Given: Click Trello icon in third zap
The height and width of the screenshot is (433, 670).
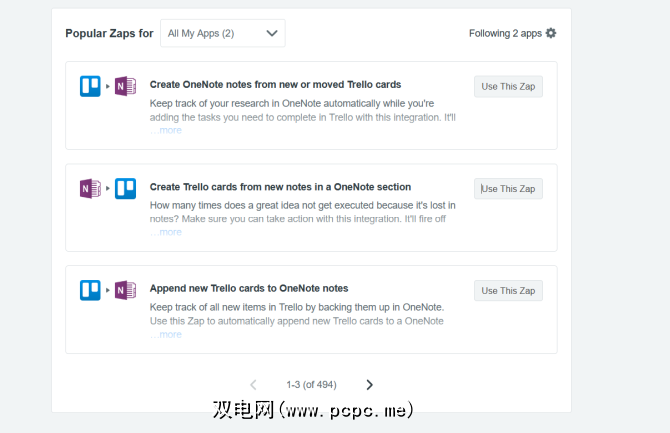Looking at the screenshot, I should pyautogui.click(x=90, y=290).
